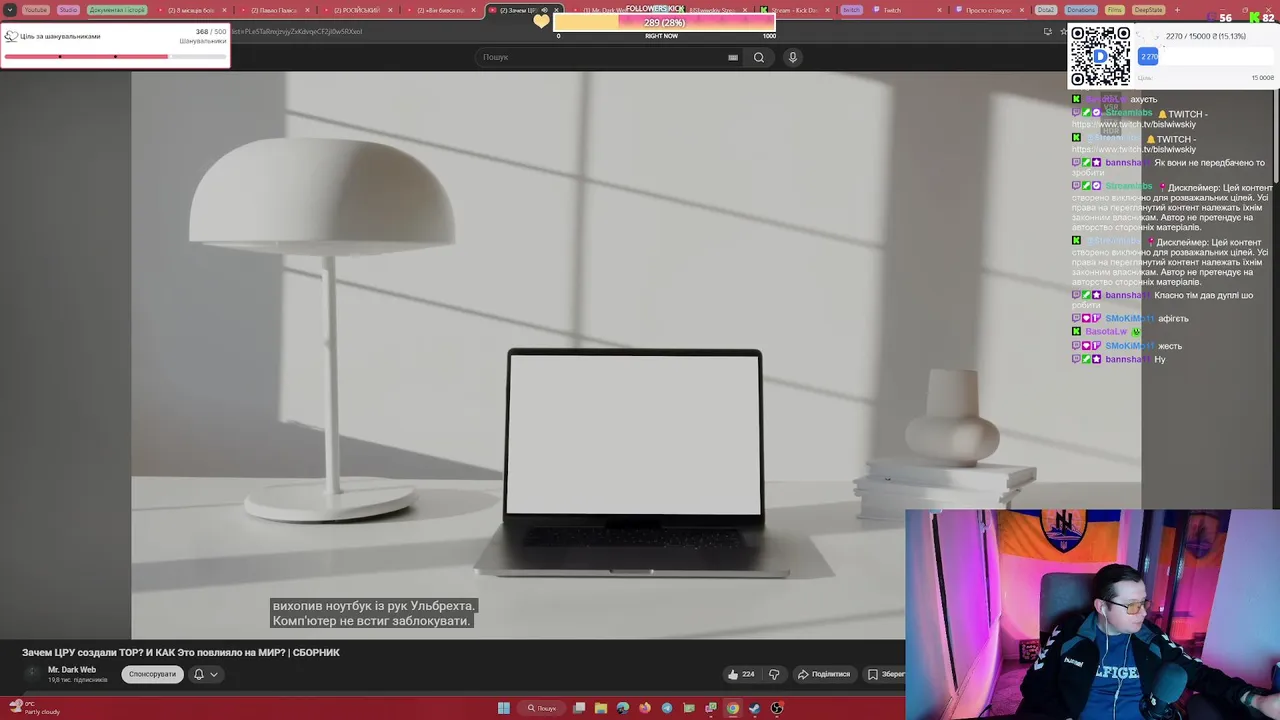Open Telegram from the taskbar
The image size is (1280, 720).
667,708
